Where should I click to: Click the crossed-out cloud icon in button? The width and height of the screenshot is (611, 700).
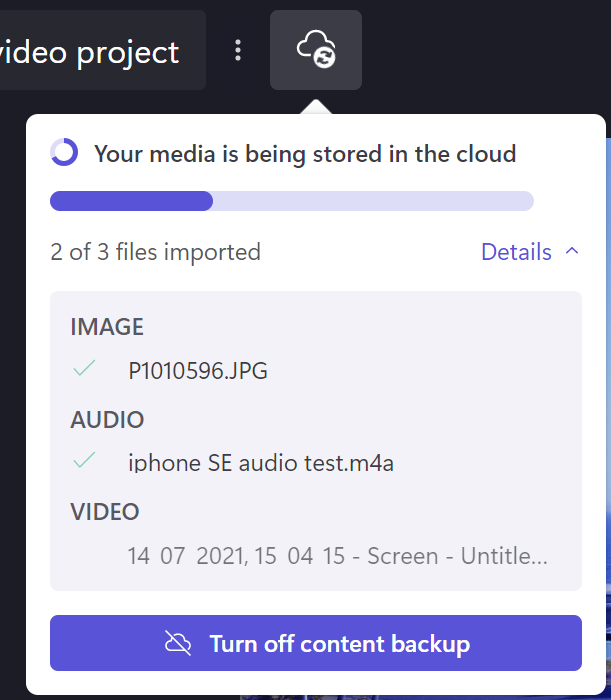pos(178,643)
